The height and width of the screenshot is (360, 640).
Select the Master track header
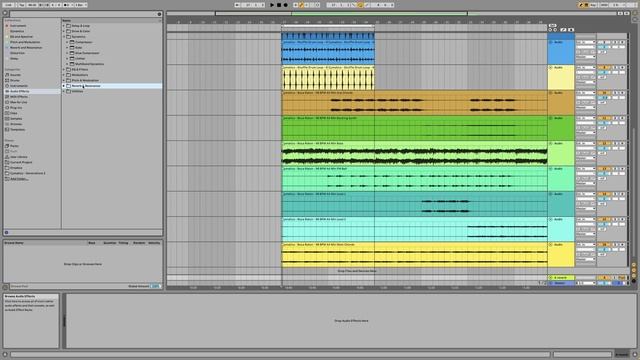click(x=561, y=283)
